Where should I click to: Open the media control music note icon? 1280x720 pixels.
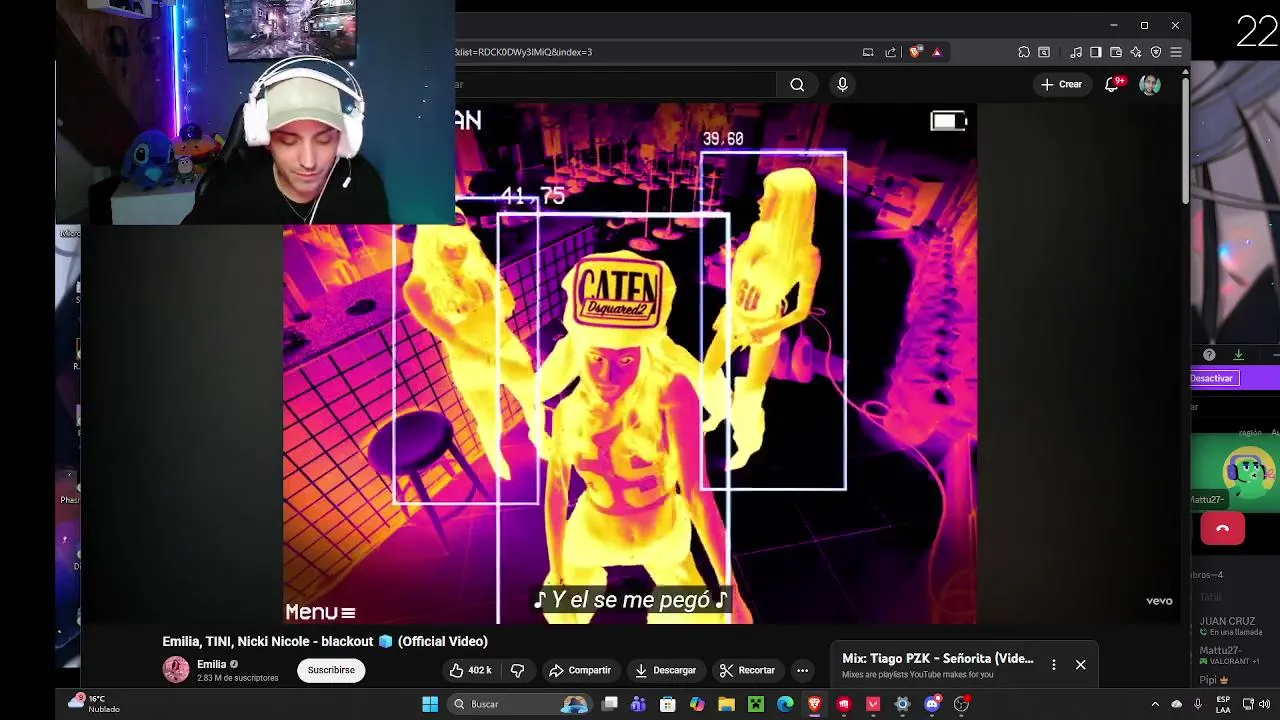pos(1076,52)
